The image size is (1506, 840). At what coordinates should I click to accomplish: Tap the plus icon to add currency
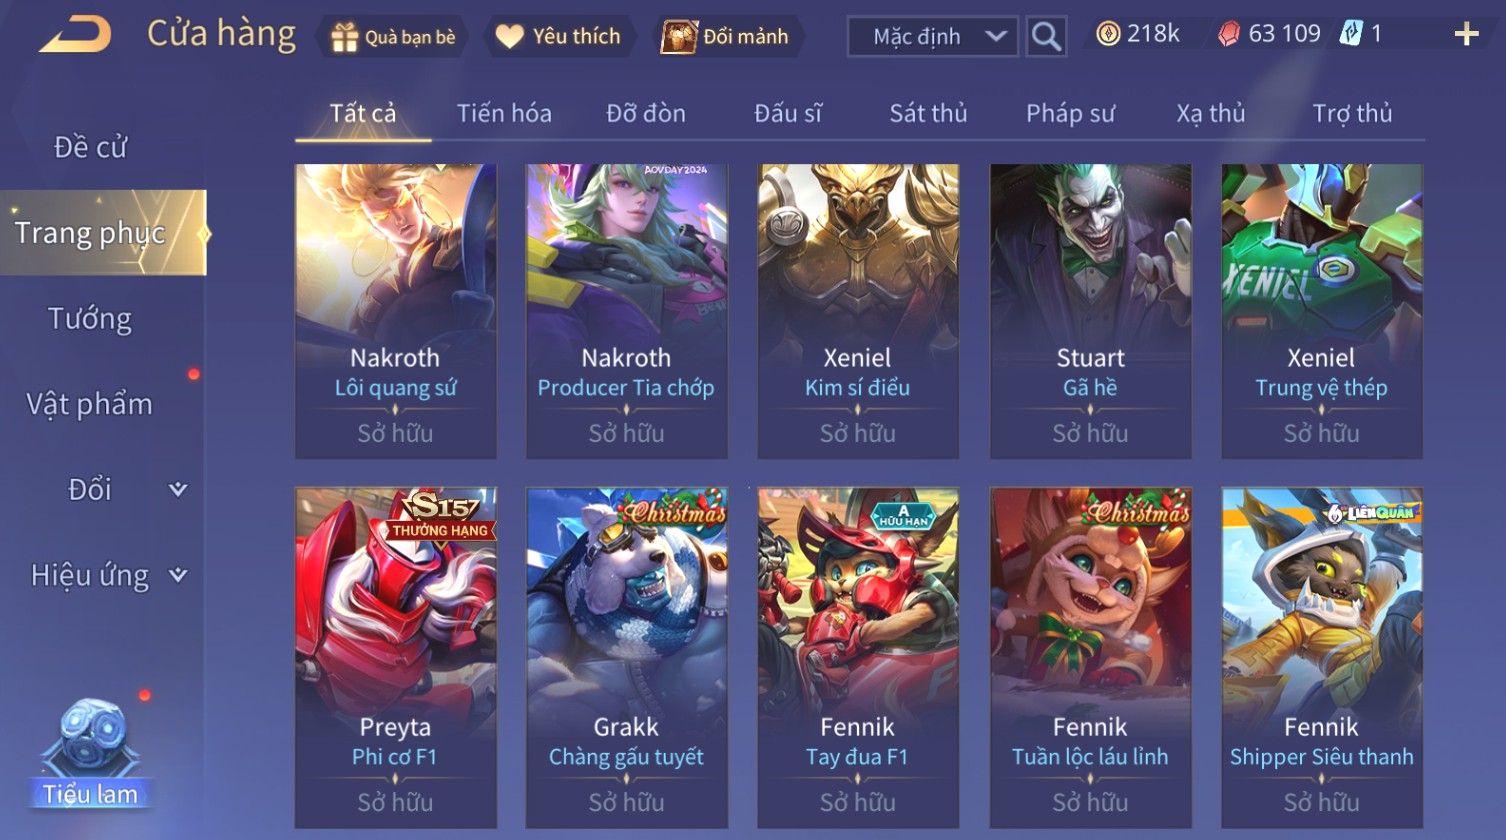(x=1466, y=35)
